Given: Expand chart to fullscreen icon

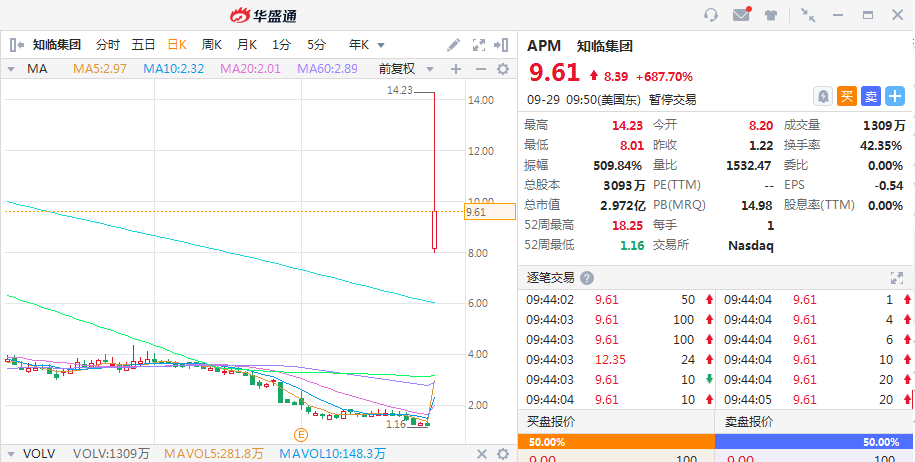Looking at the screenshot, I should click(x=479, y=45).
